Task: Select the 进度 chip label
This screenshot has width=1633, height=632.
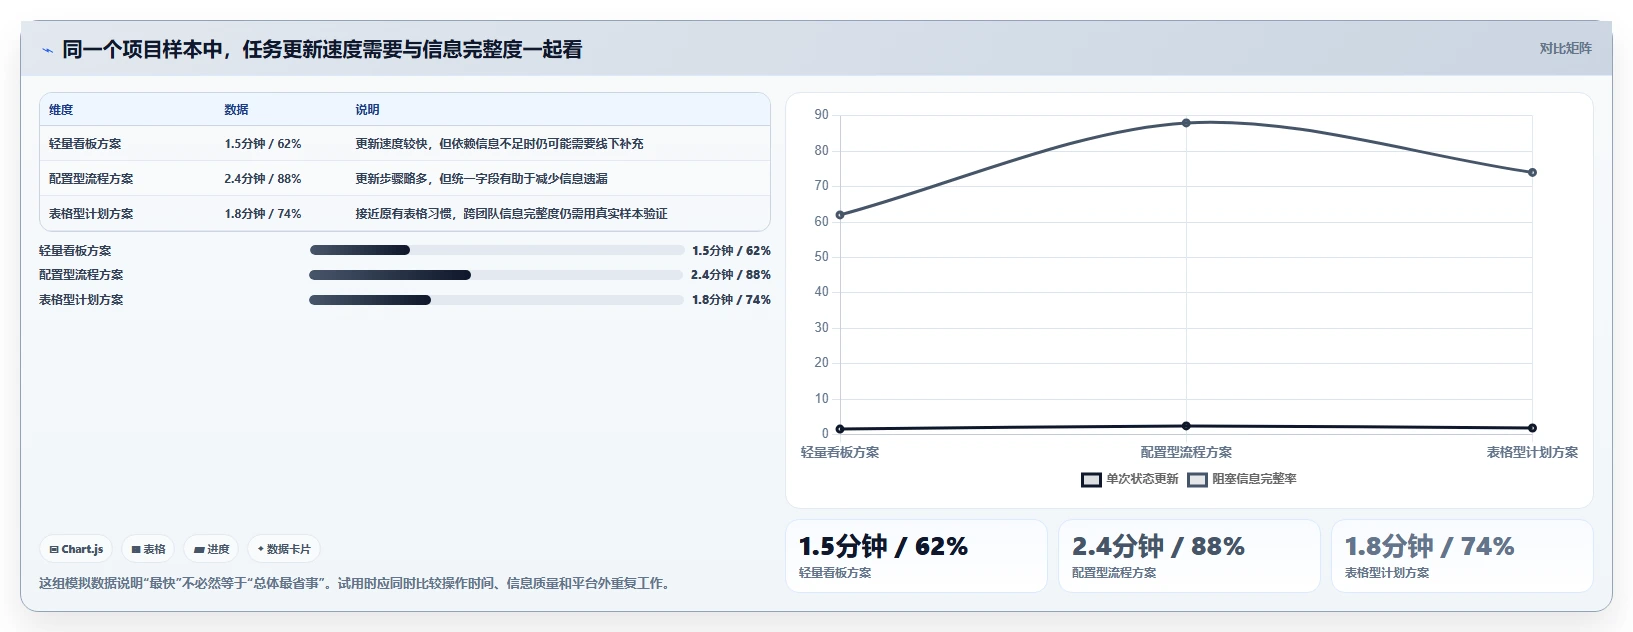Action: click(218, 549)
